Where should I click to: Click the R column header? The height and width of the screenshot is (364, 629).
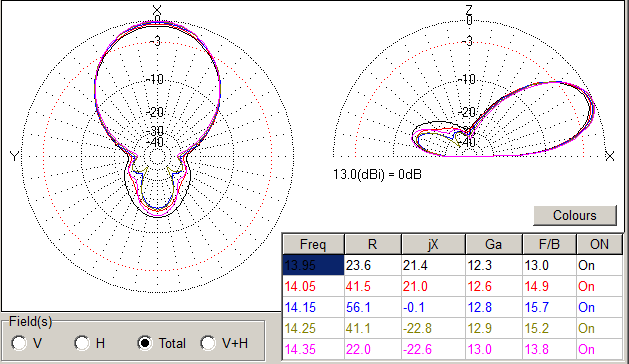click(x=373, y=244)
